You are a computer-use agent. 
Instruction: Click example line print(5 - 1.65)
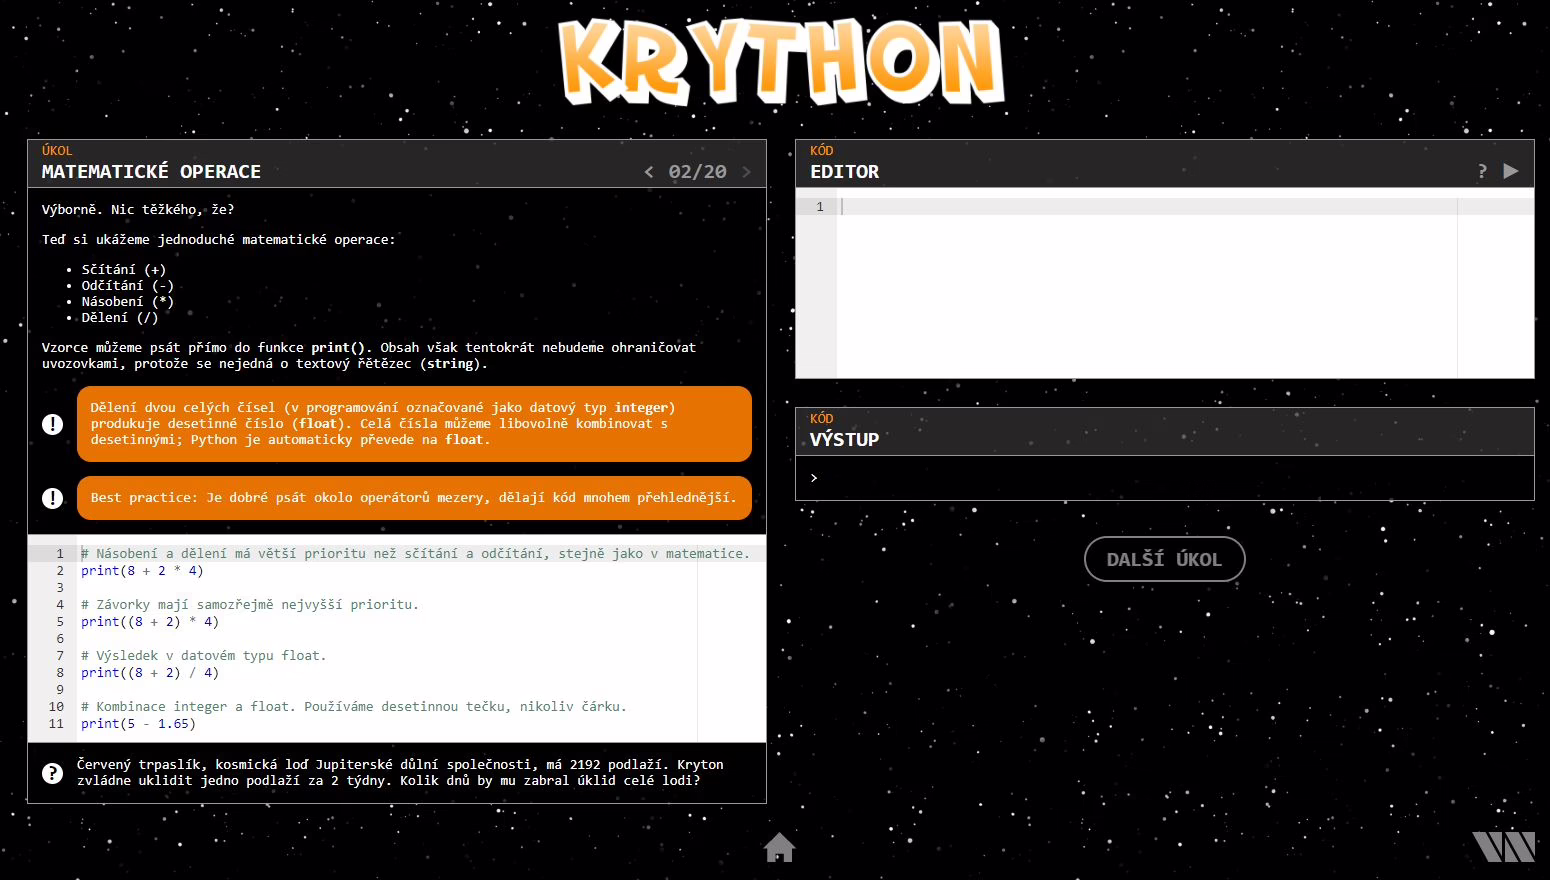tap(138, 724)
